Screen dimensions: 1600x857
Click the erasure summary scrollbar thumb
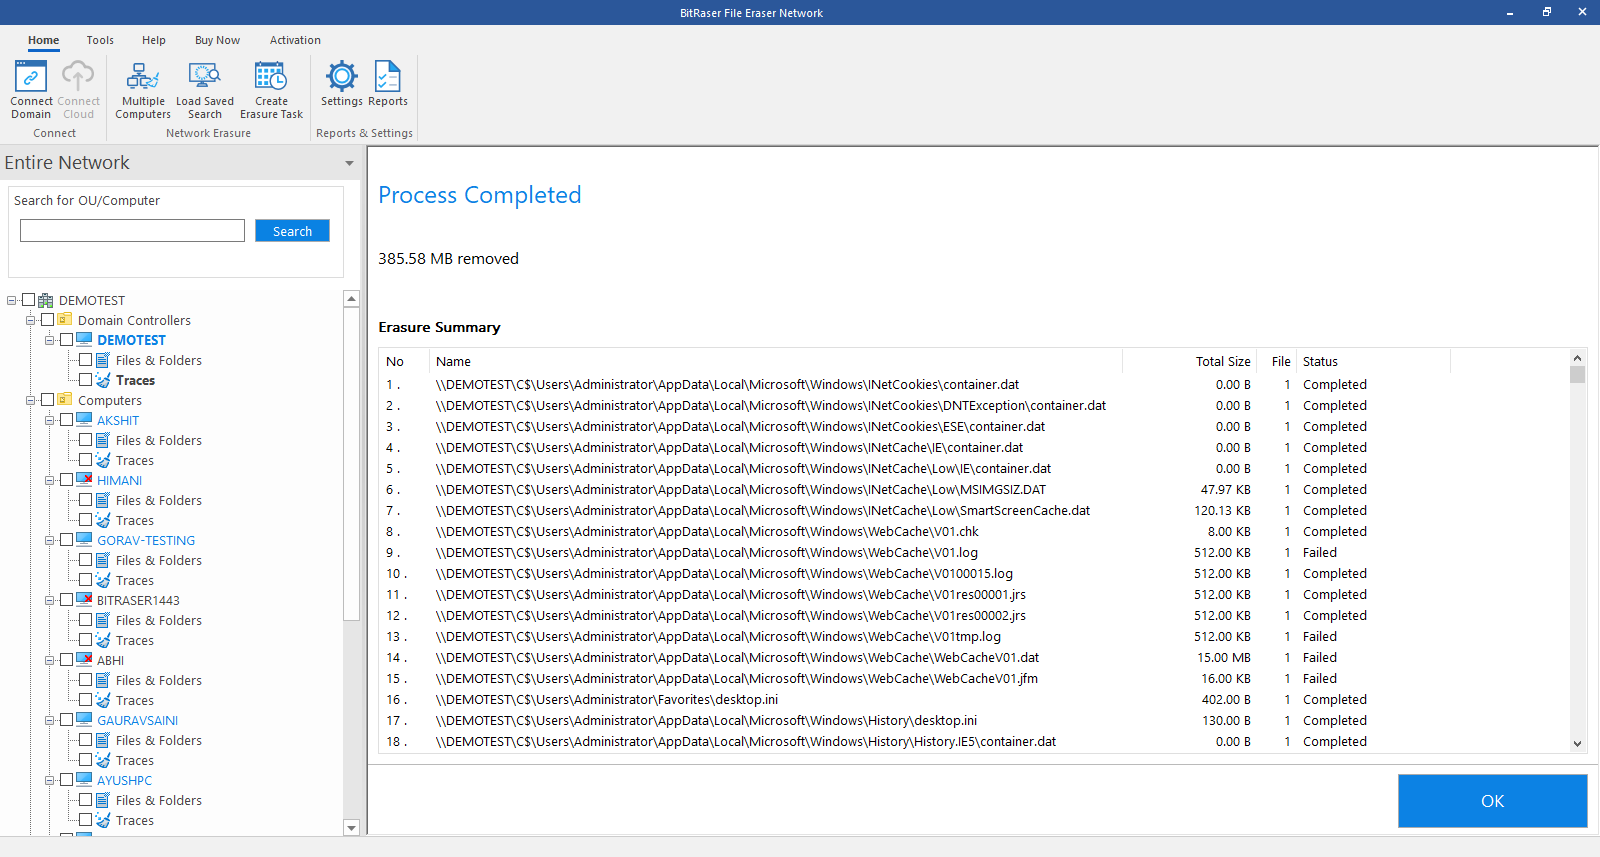point(1577,375)
